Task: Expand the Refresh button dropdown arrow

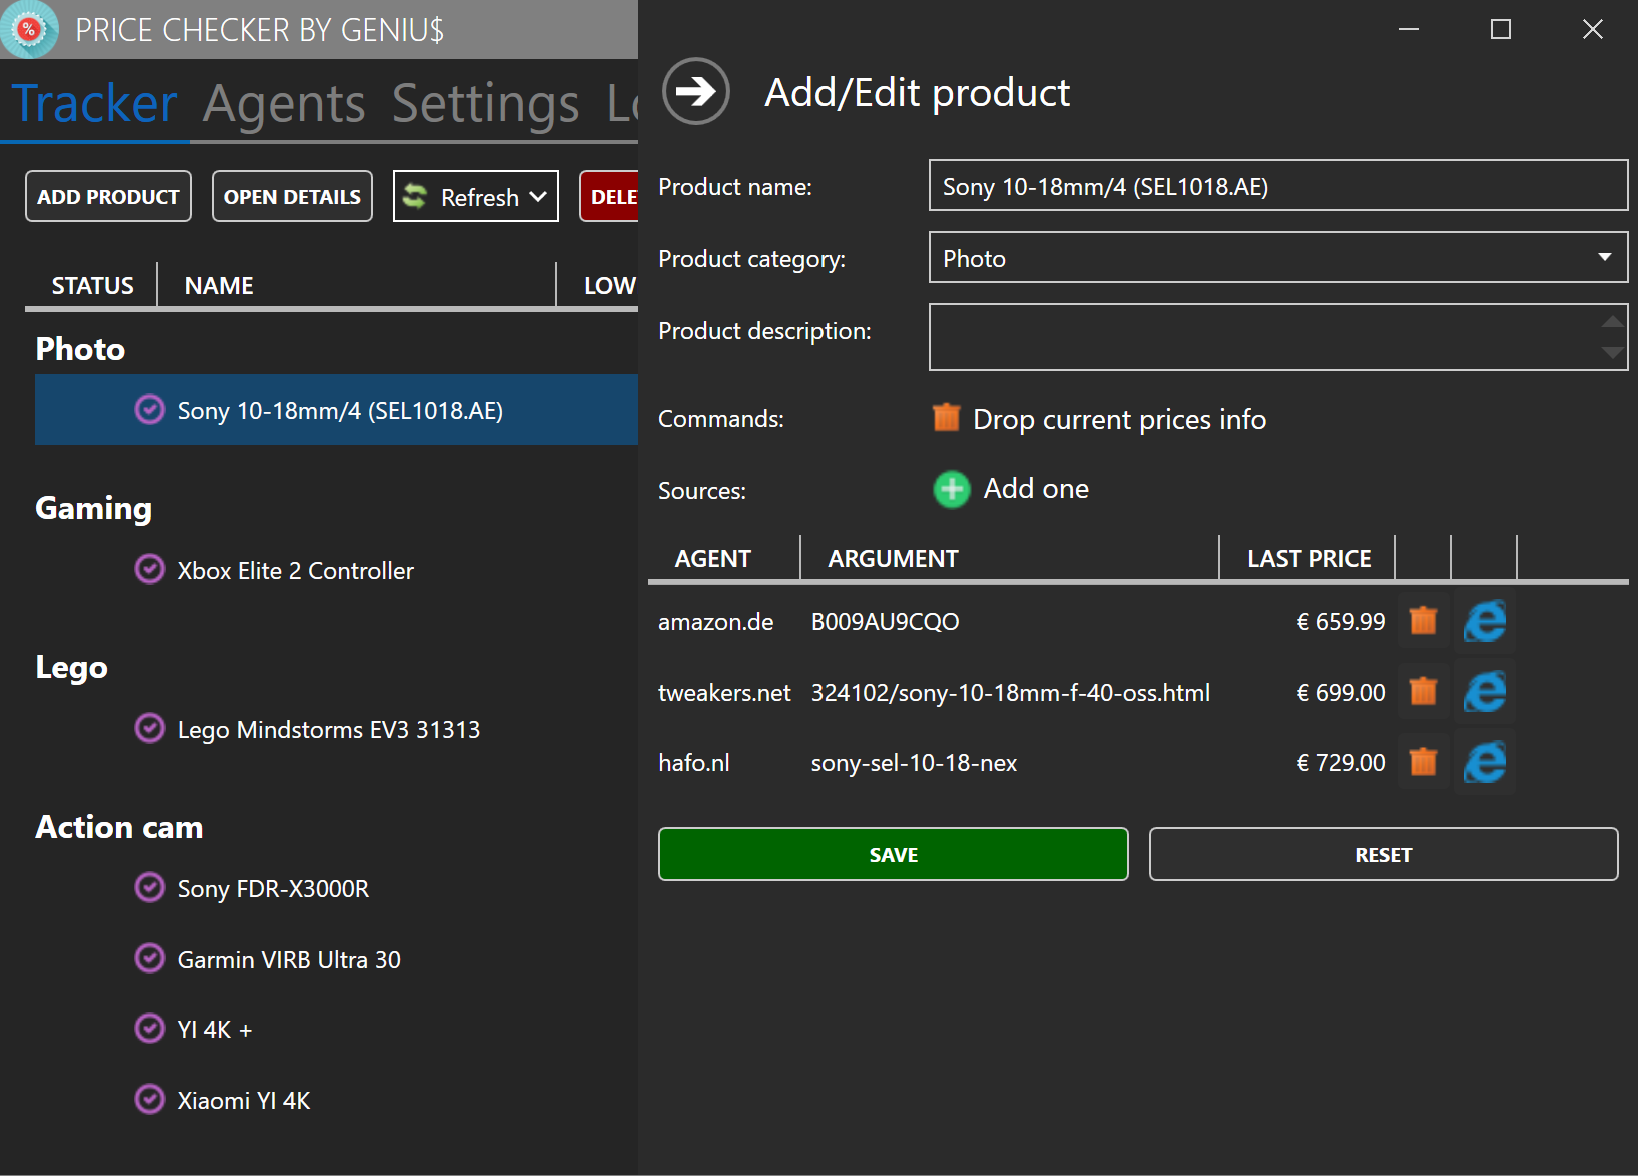Action: [538, 197]
